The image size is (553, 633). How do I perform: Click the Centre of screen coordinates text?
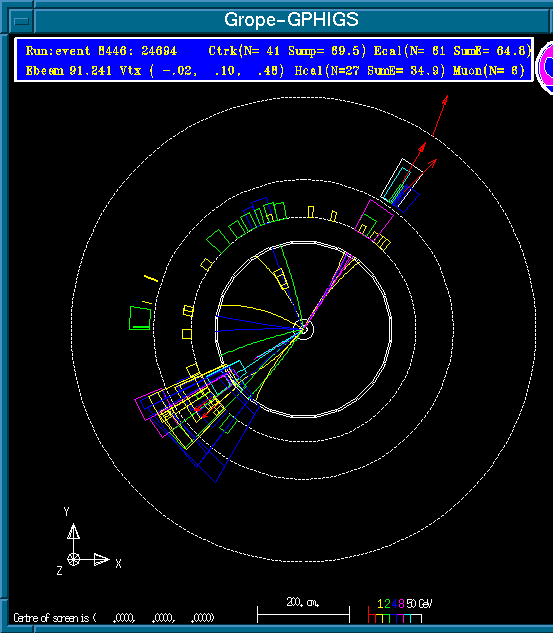(114, 618)
